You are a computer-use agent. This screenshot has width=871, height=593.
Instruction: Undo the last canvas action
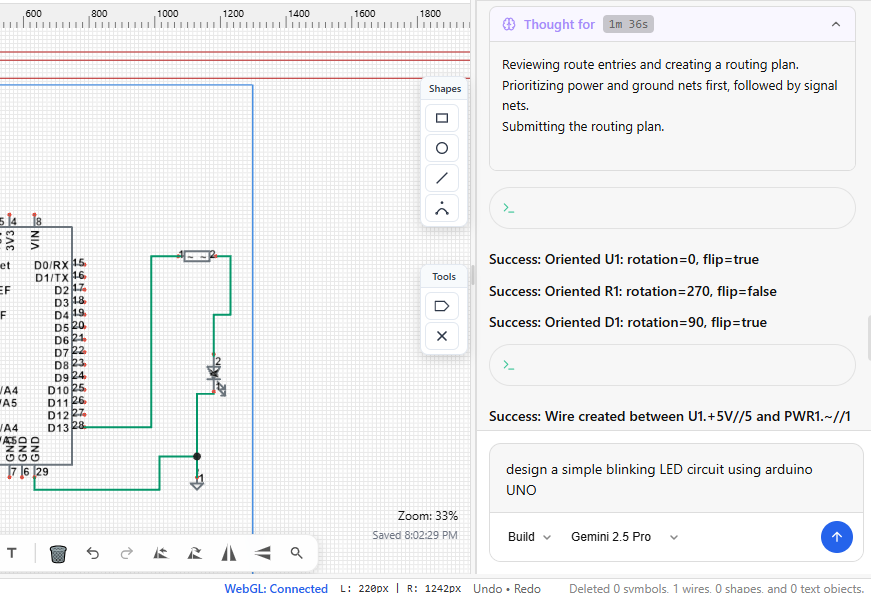pyautogui.click(x=92, y=553)
